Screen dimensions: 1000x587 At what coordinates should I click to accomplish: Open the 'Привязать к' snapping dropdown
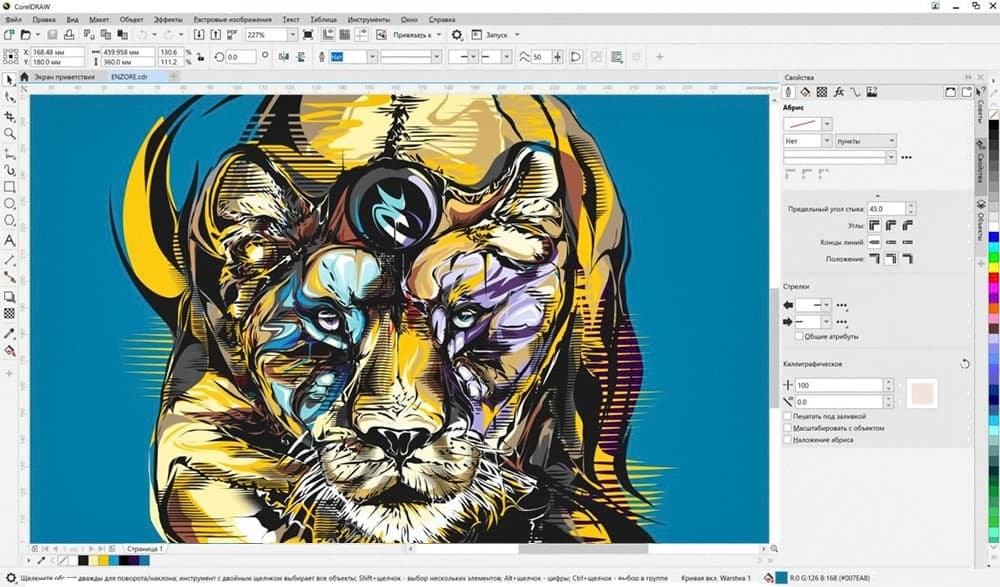tap(440, 34)
